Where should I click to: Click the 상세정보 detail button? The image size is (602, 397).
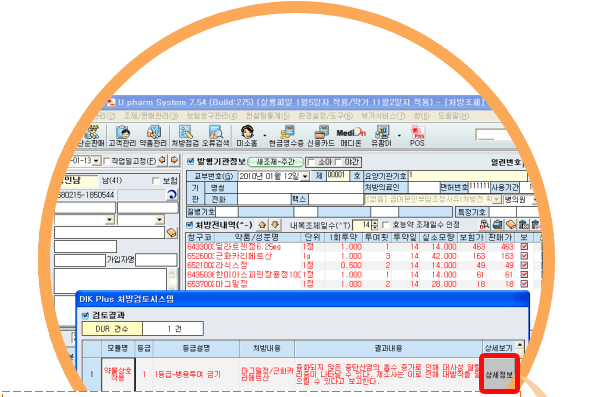499,374
